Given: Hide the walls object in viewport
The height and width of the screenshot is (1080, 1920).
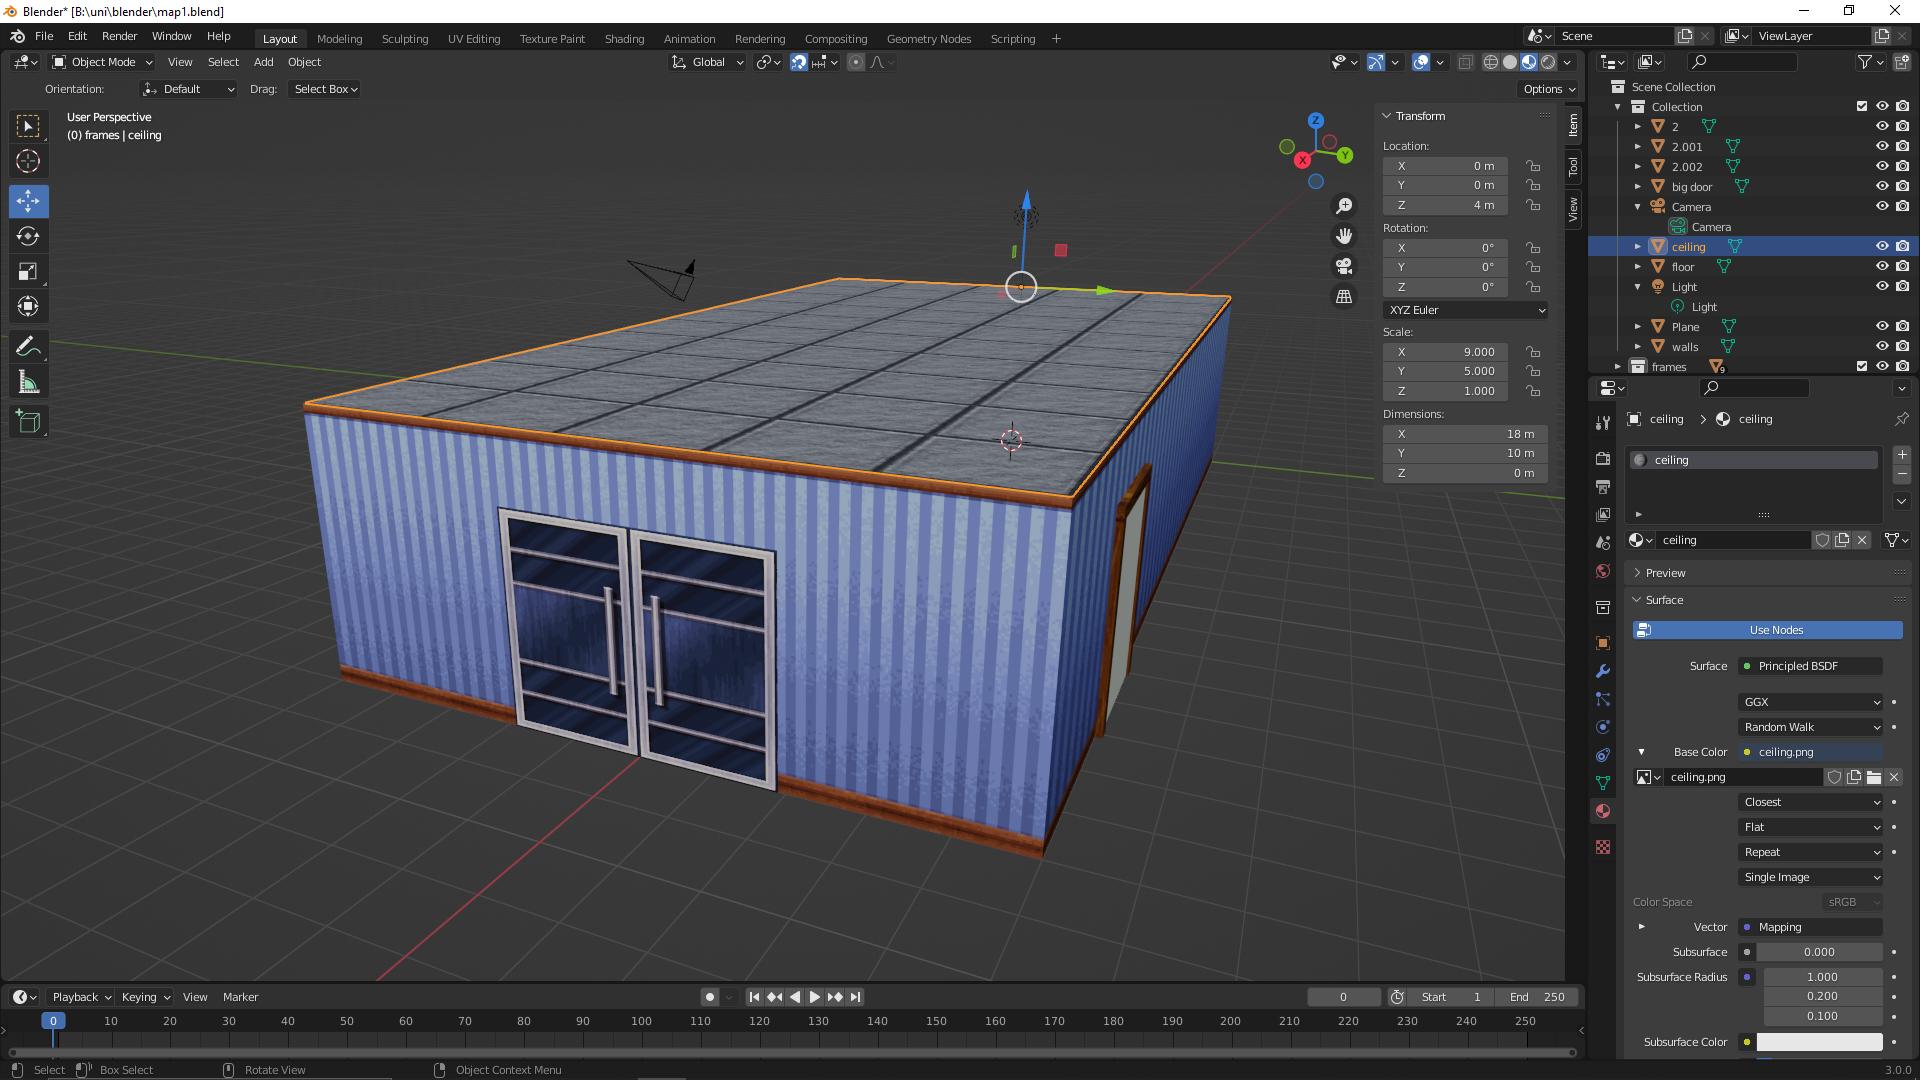Looking at the screenshot, I should pos(1882,346).
